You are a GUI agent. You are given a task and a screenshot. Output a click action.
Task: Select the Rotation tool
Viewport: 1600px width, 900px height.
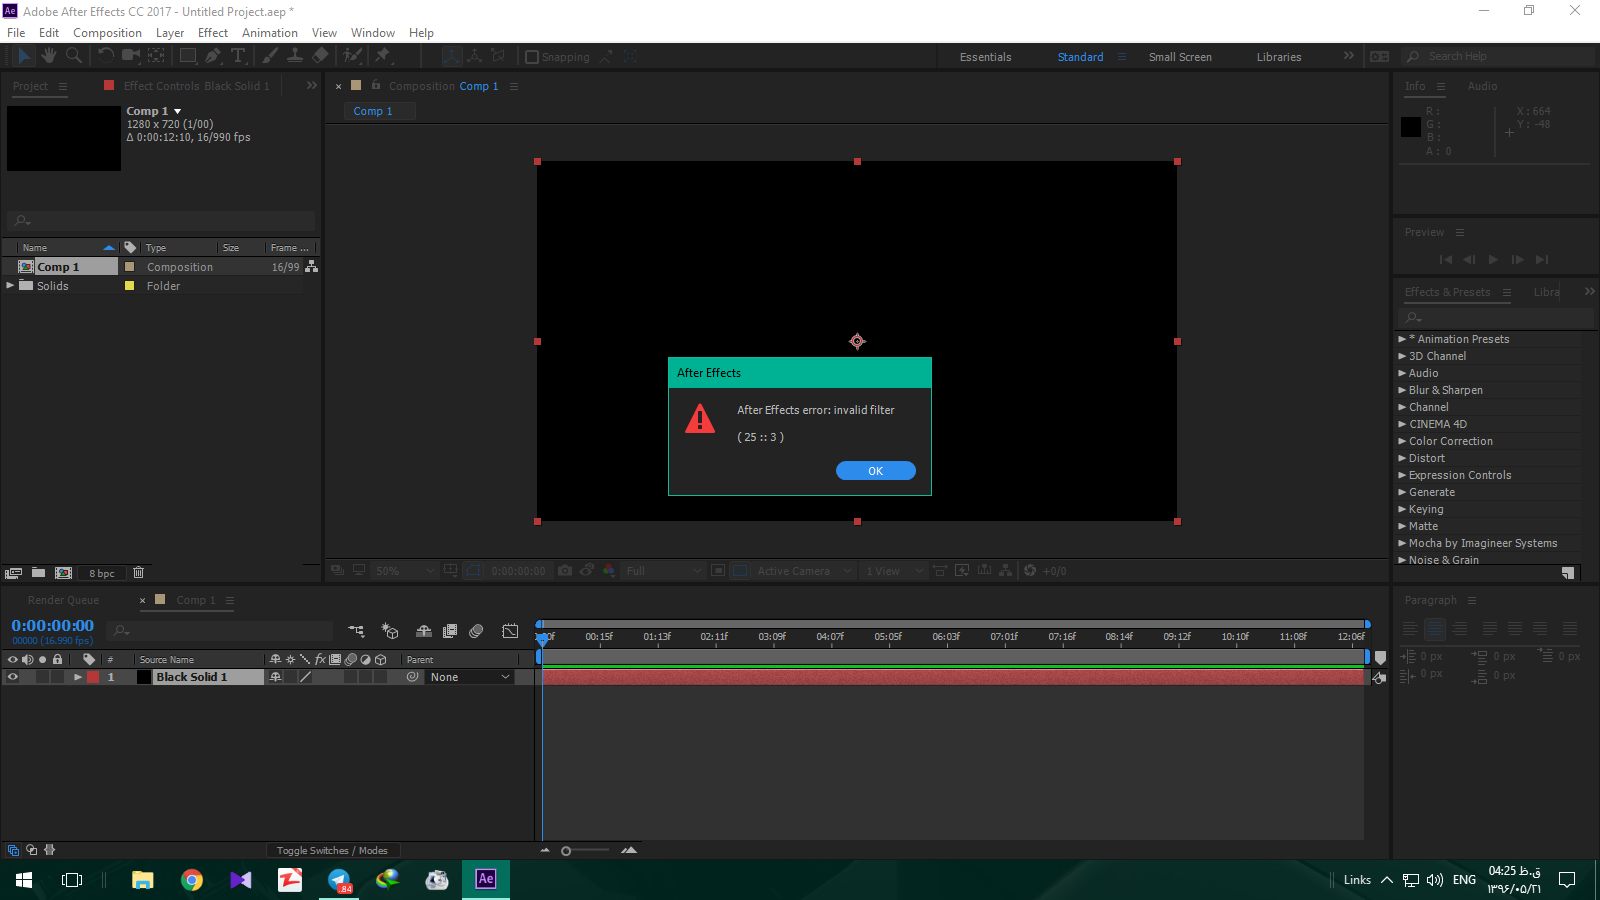pos(105,56)
